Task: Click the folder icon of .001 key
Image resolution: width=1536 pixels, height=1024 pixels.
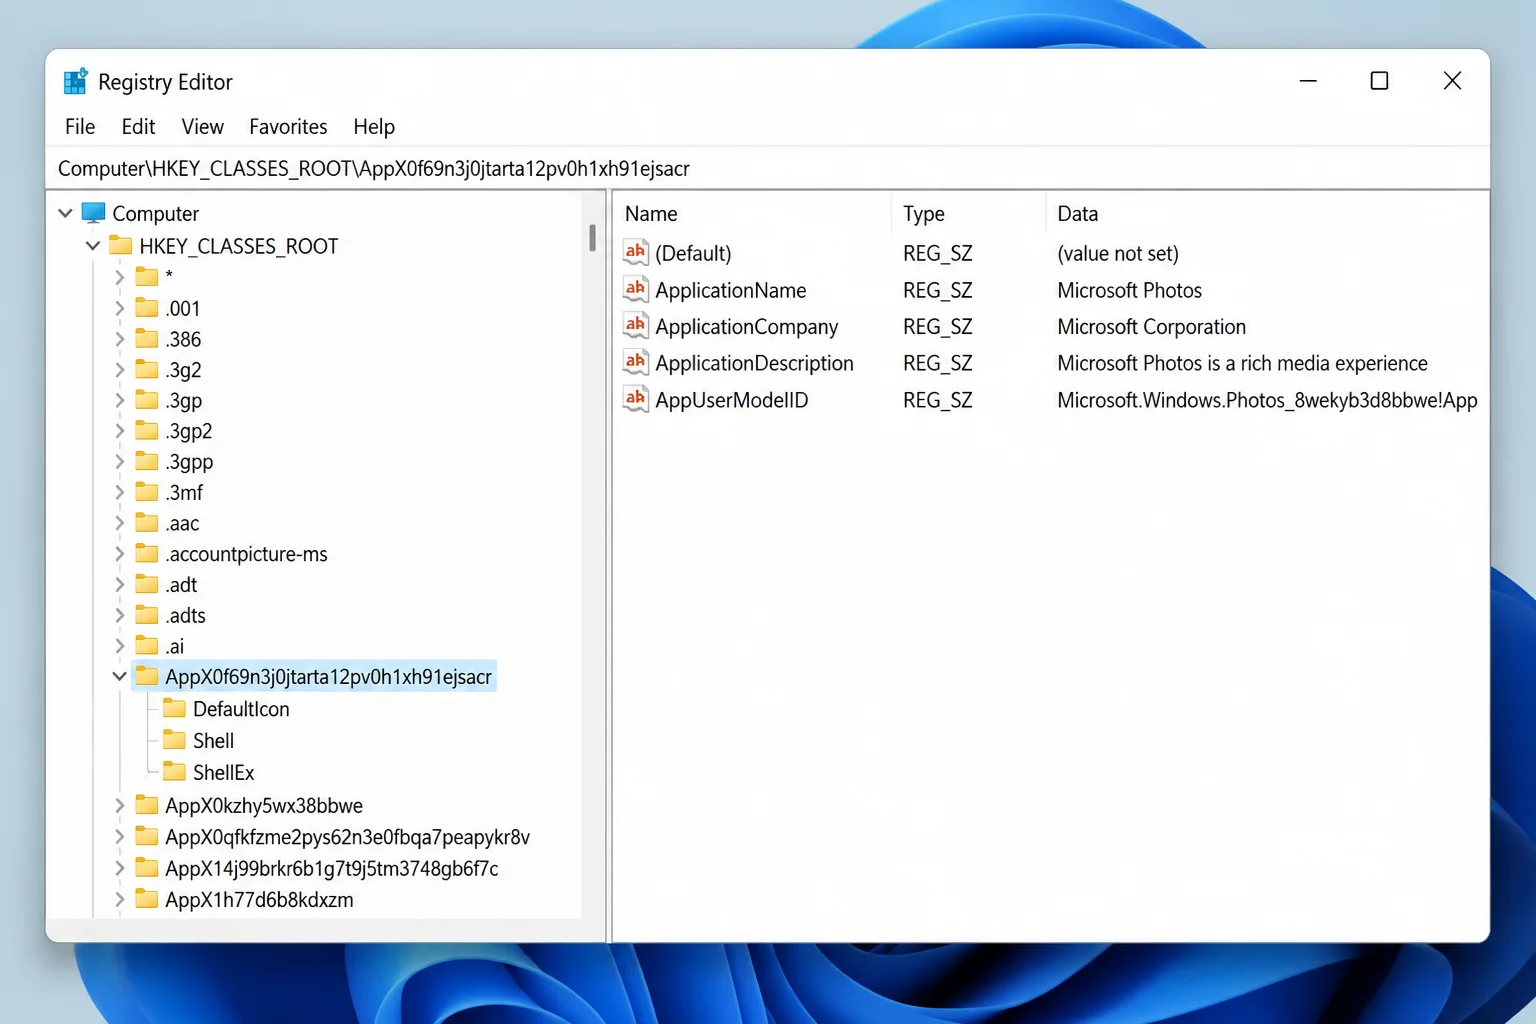Action: coord(147,307)
